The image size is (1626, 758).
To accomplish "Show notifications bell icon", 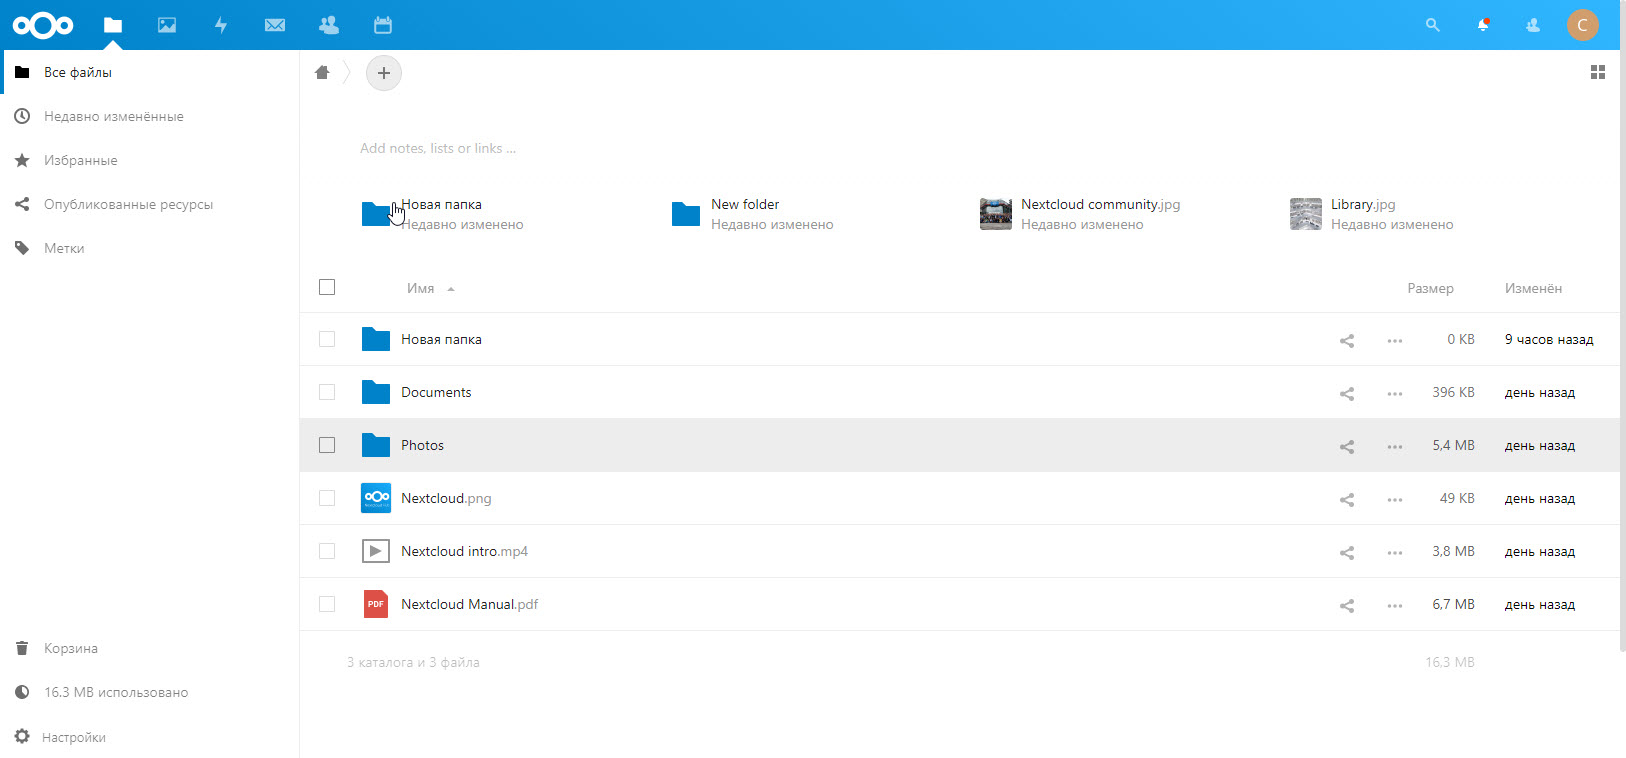I will point(1483,25).
